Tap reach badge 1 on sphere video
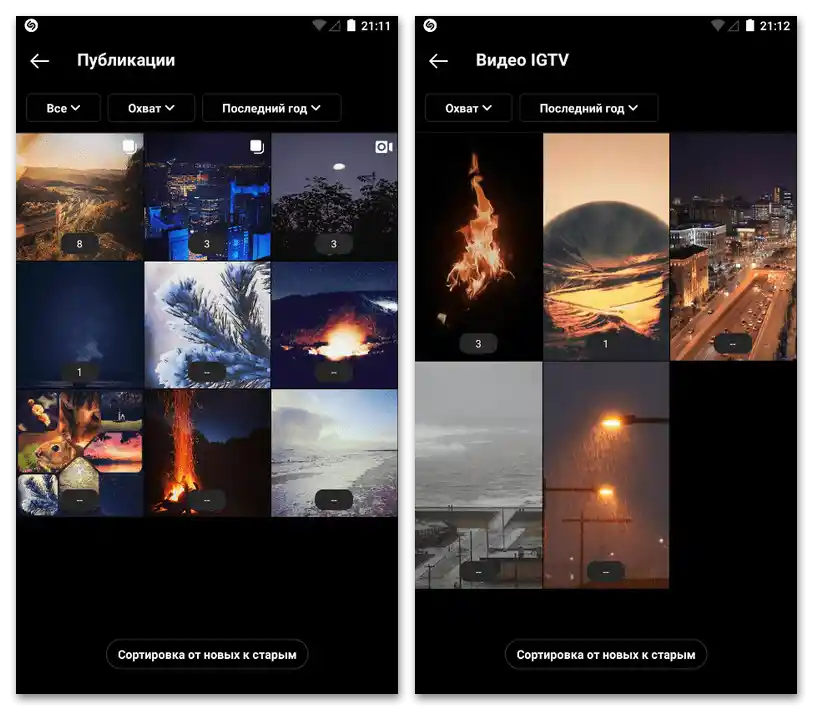The image size is (813, 710). click(605, 343)
